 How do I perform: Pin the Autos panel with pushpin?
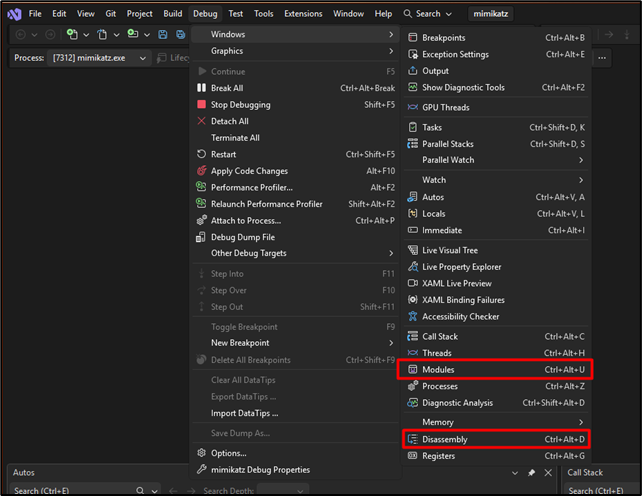point(531,473)
